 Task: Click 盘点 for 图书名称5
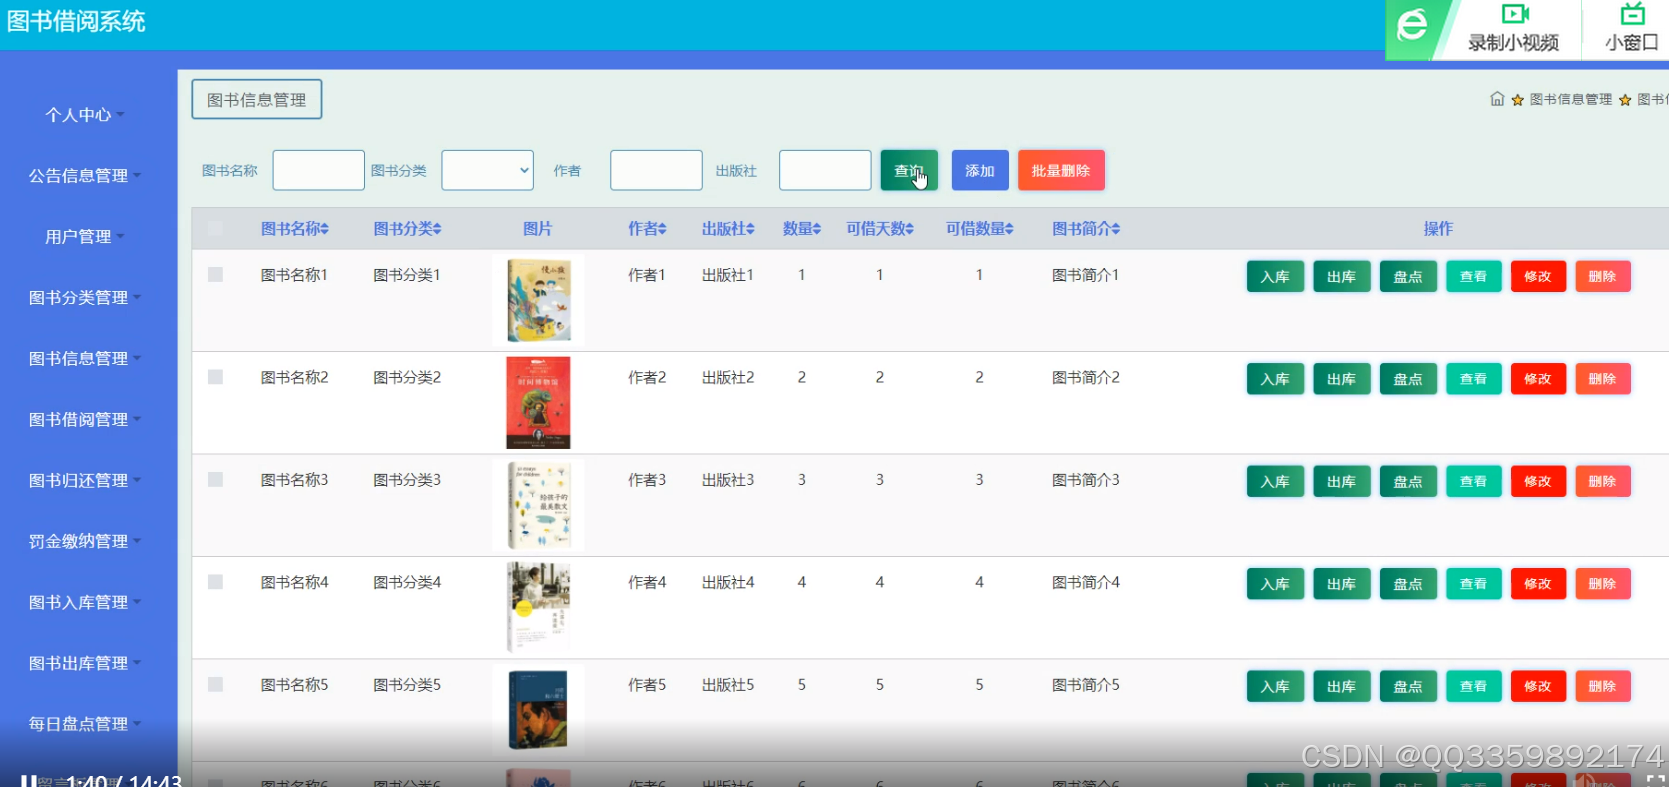[x=1408, y=686]
